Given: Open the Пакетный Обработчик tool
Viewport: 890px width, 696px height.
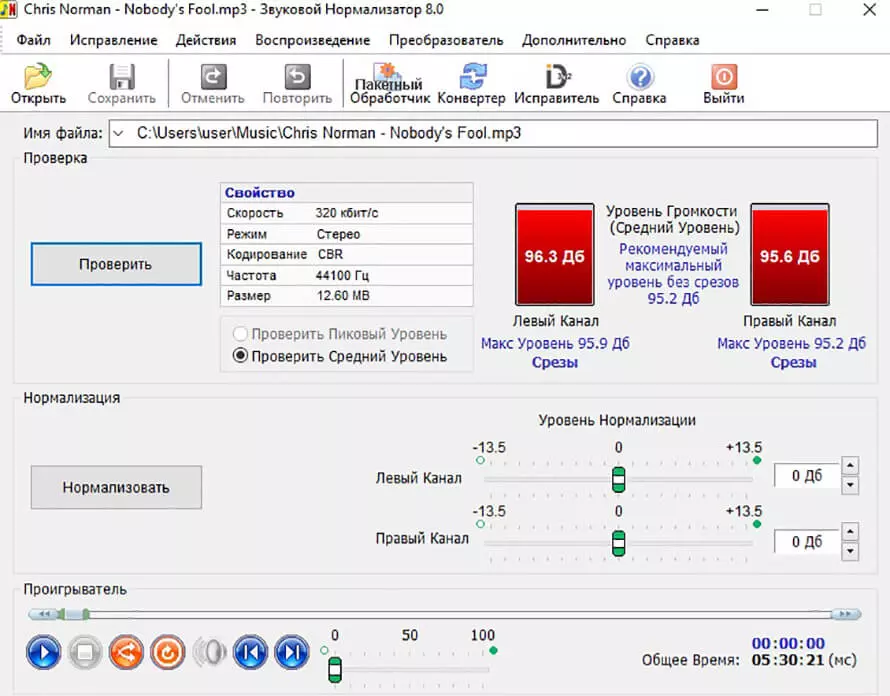Looking at the screenshot, I should click(390, 83).
